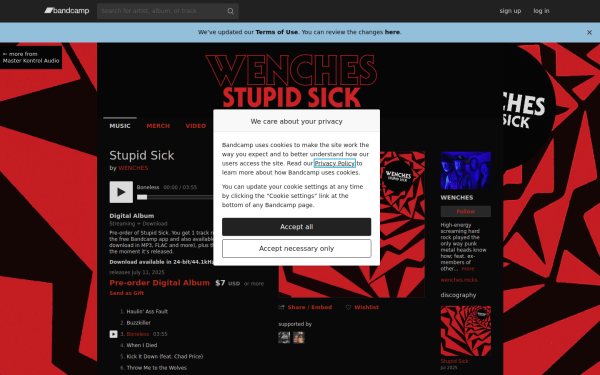This screenshot has width=600, height=375.
Task: Open the Boneless track title link
Action: click(138, 334)
